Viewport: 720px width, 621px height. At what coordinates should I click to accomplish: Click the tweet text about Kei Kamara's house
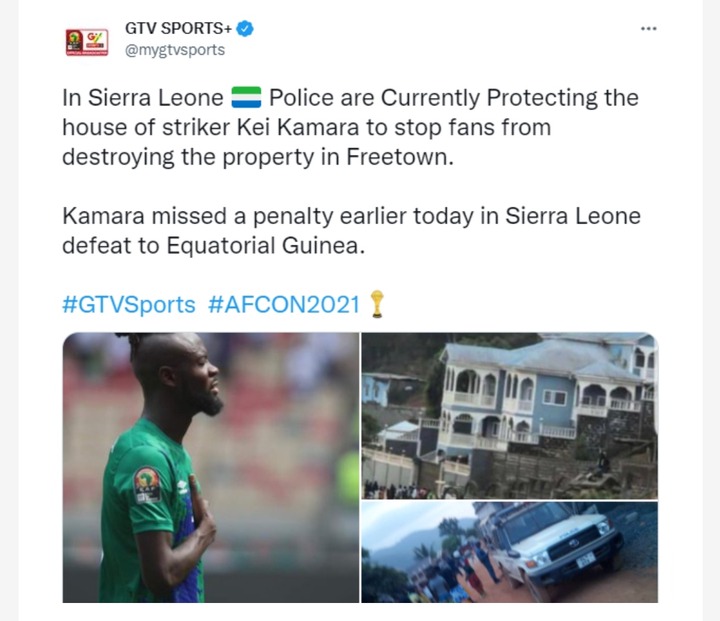[350, 127]
